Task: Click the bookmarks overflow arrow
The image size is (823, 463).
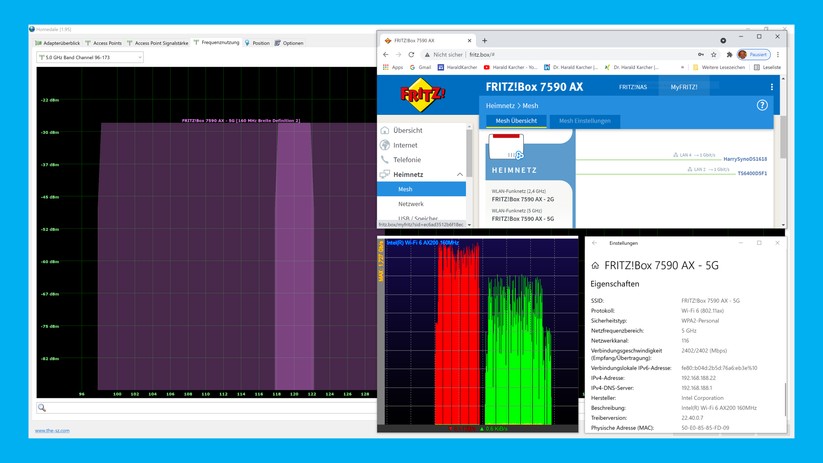Action: coord(682,67)
